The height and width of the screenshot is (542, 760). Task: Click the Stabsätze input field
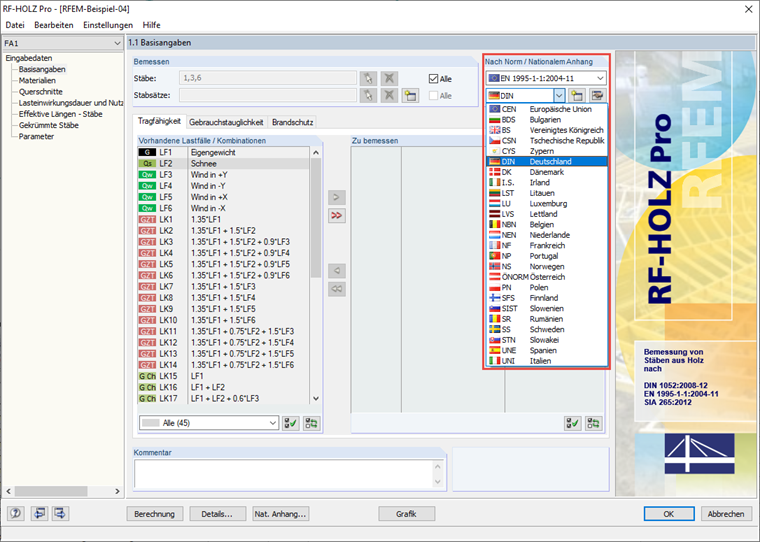pos(268,96)
